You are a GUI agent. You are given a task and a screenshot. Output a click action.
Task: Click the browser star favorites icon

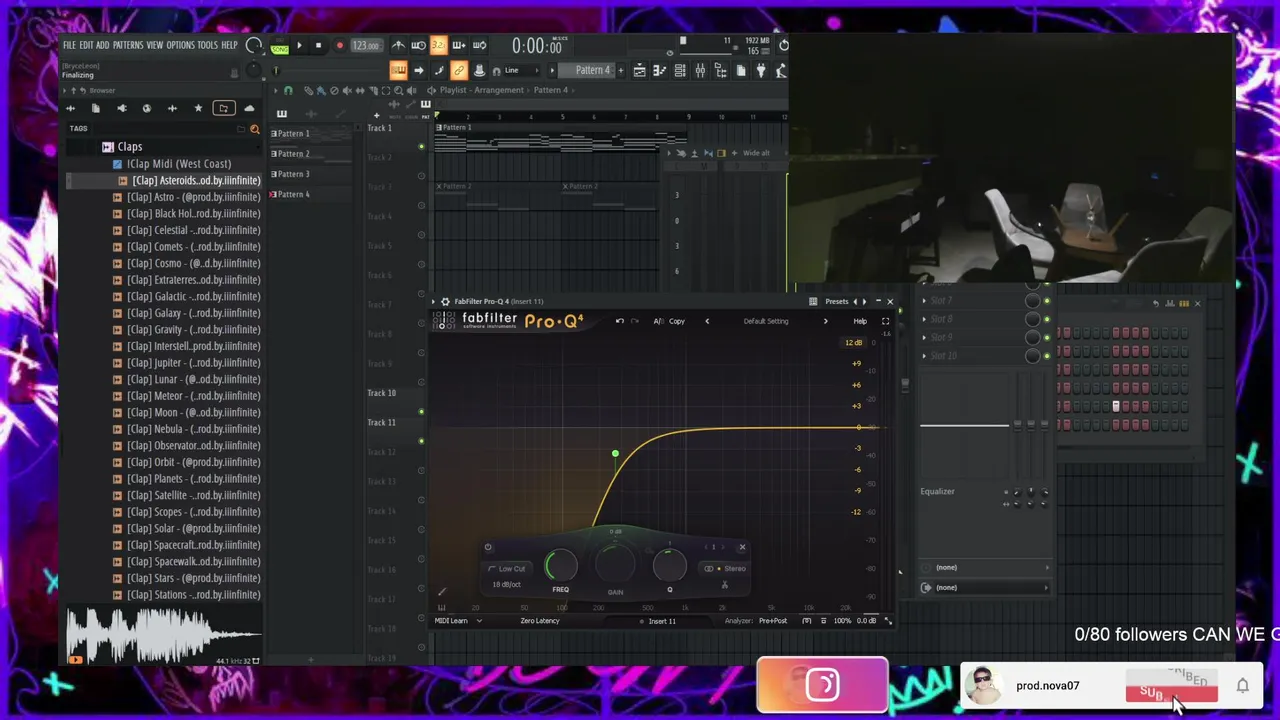[x=198, y=108]
